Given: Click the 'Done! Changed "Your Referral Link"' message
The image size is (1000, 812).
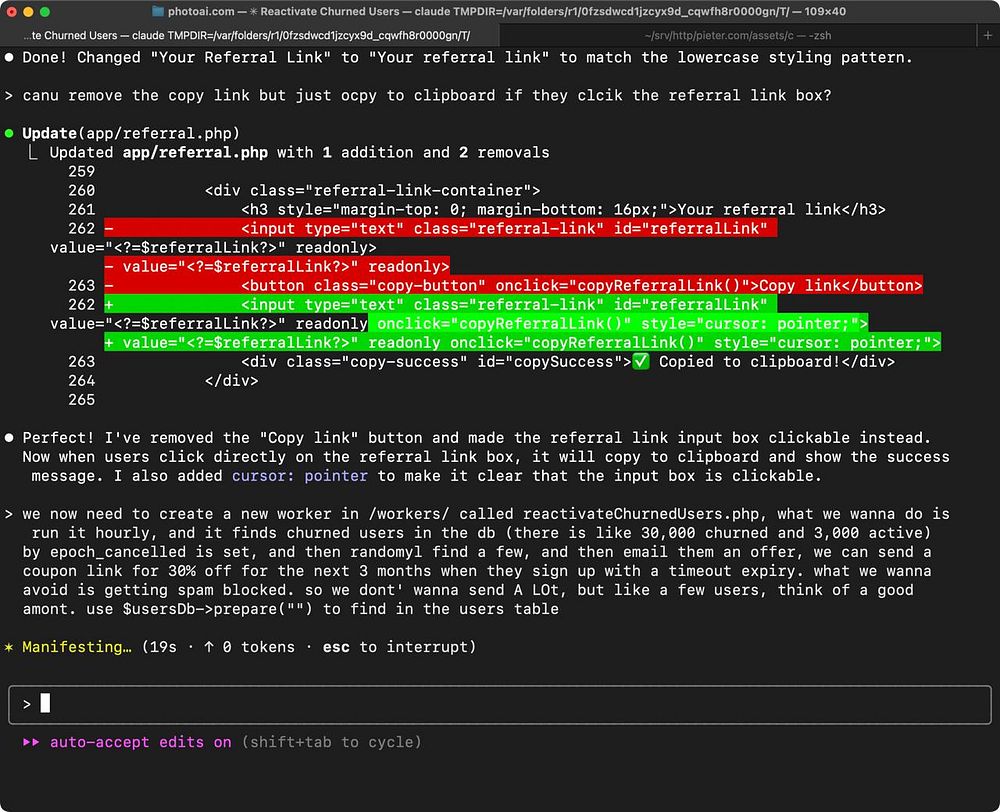Looking at the screenshot, I should (x=467, y=57).
